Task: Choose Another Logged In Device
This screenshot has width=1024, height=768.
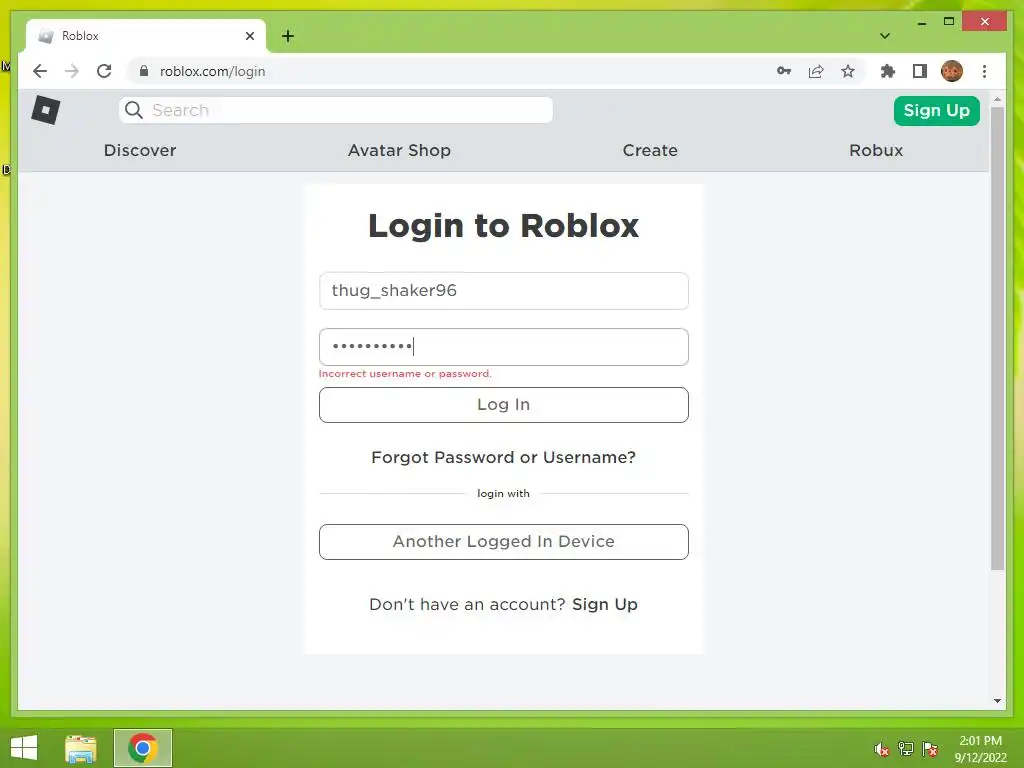Action: 504,541
